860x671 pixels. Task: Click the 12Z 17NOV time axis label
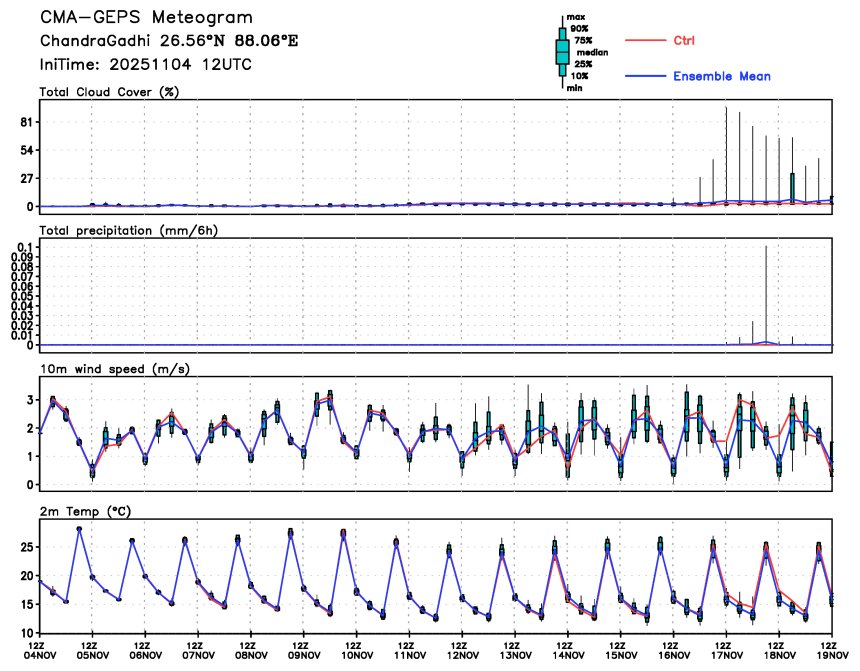coord(726,651)
